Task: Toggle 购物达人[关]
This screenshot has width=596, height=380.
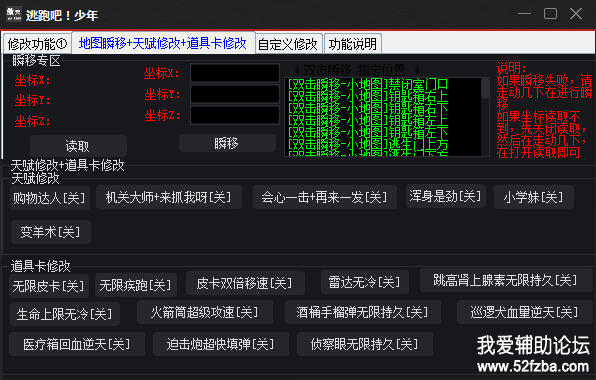Action: tap(50, 198)
